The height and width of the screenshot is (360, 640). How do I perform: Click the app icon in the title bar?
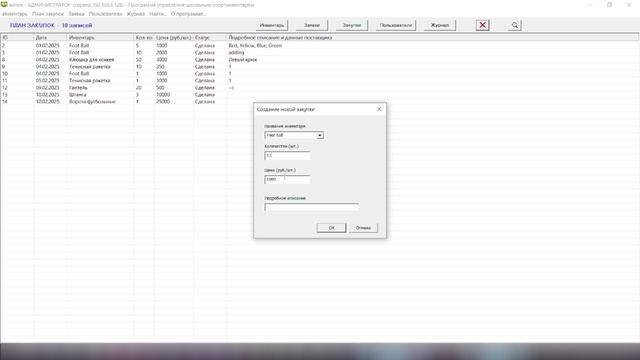coord(4,4)
